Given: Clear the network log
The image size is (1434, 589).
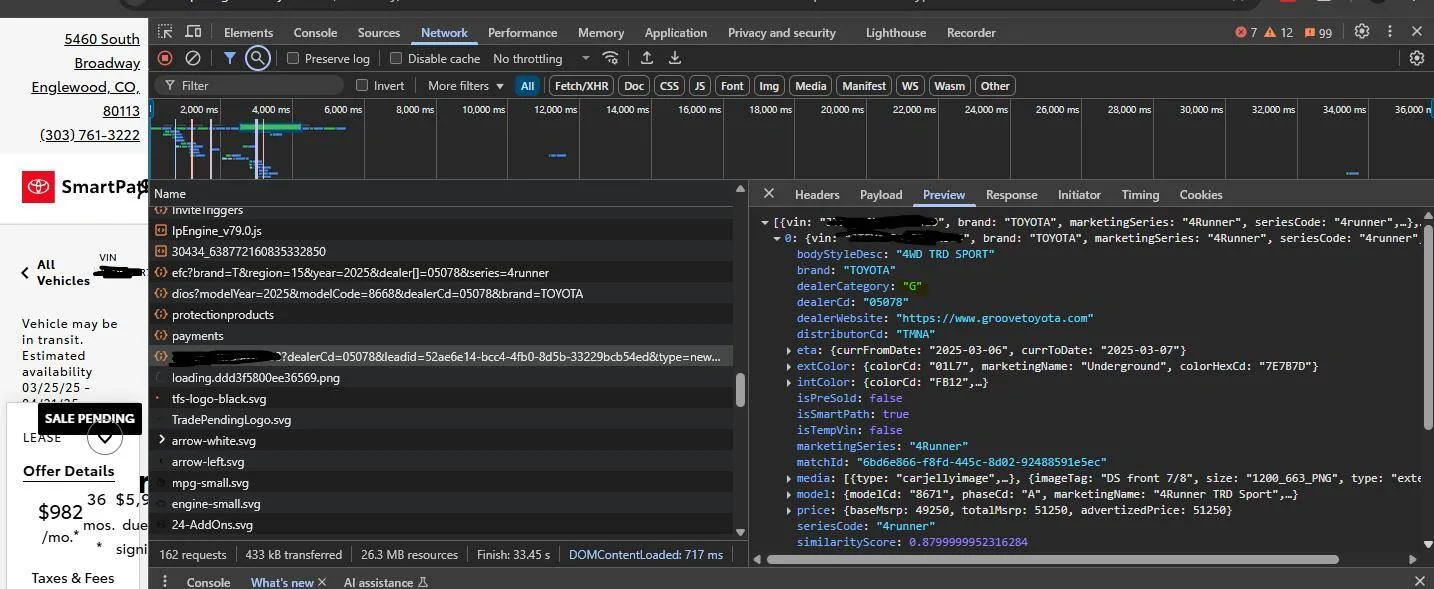Looking at the screenshot, I should (x=193, y=59).
